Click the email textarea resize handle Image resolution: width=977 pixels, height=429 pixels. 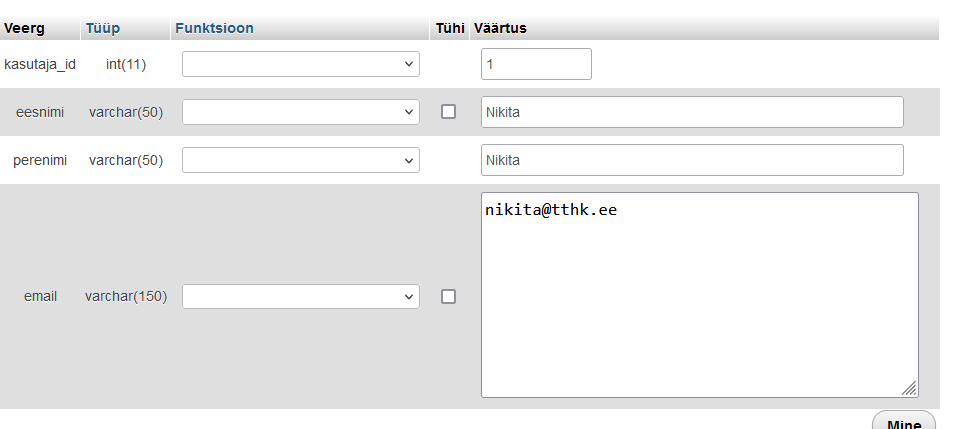click(x=909, y=388)
